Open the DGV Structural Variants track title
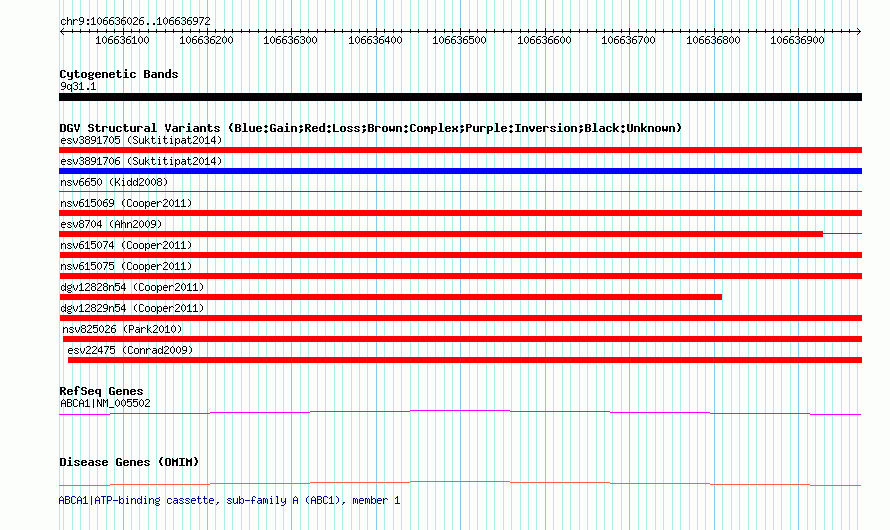Viewport: 890px width, 530px height. pos(371,128)
